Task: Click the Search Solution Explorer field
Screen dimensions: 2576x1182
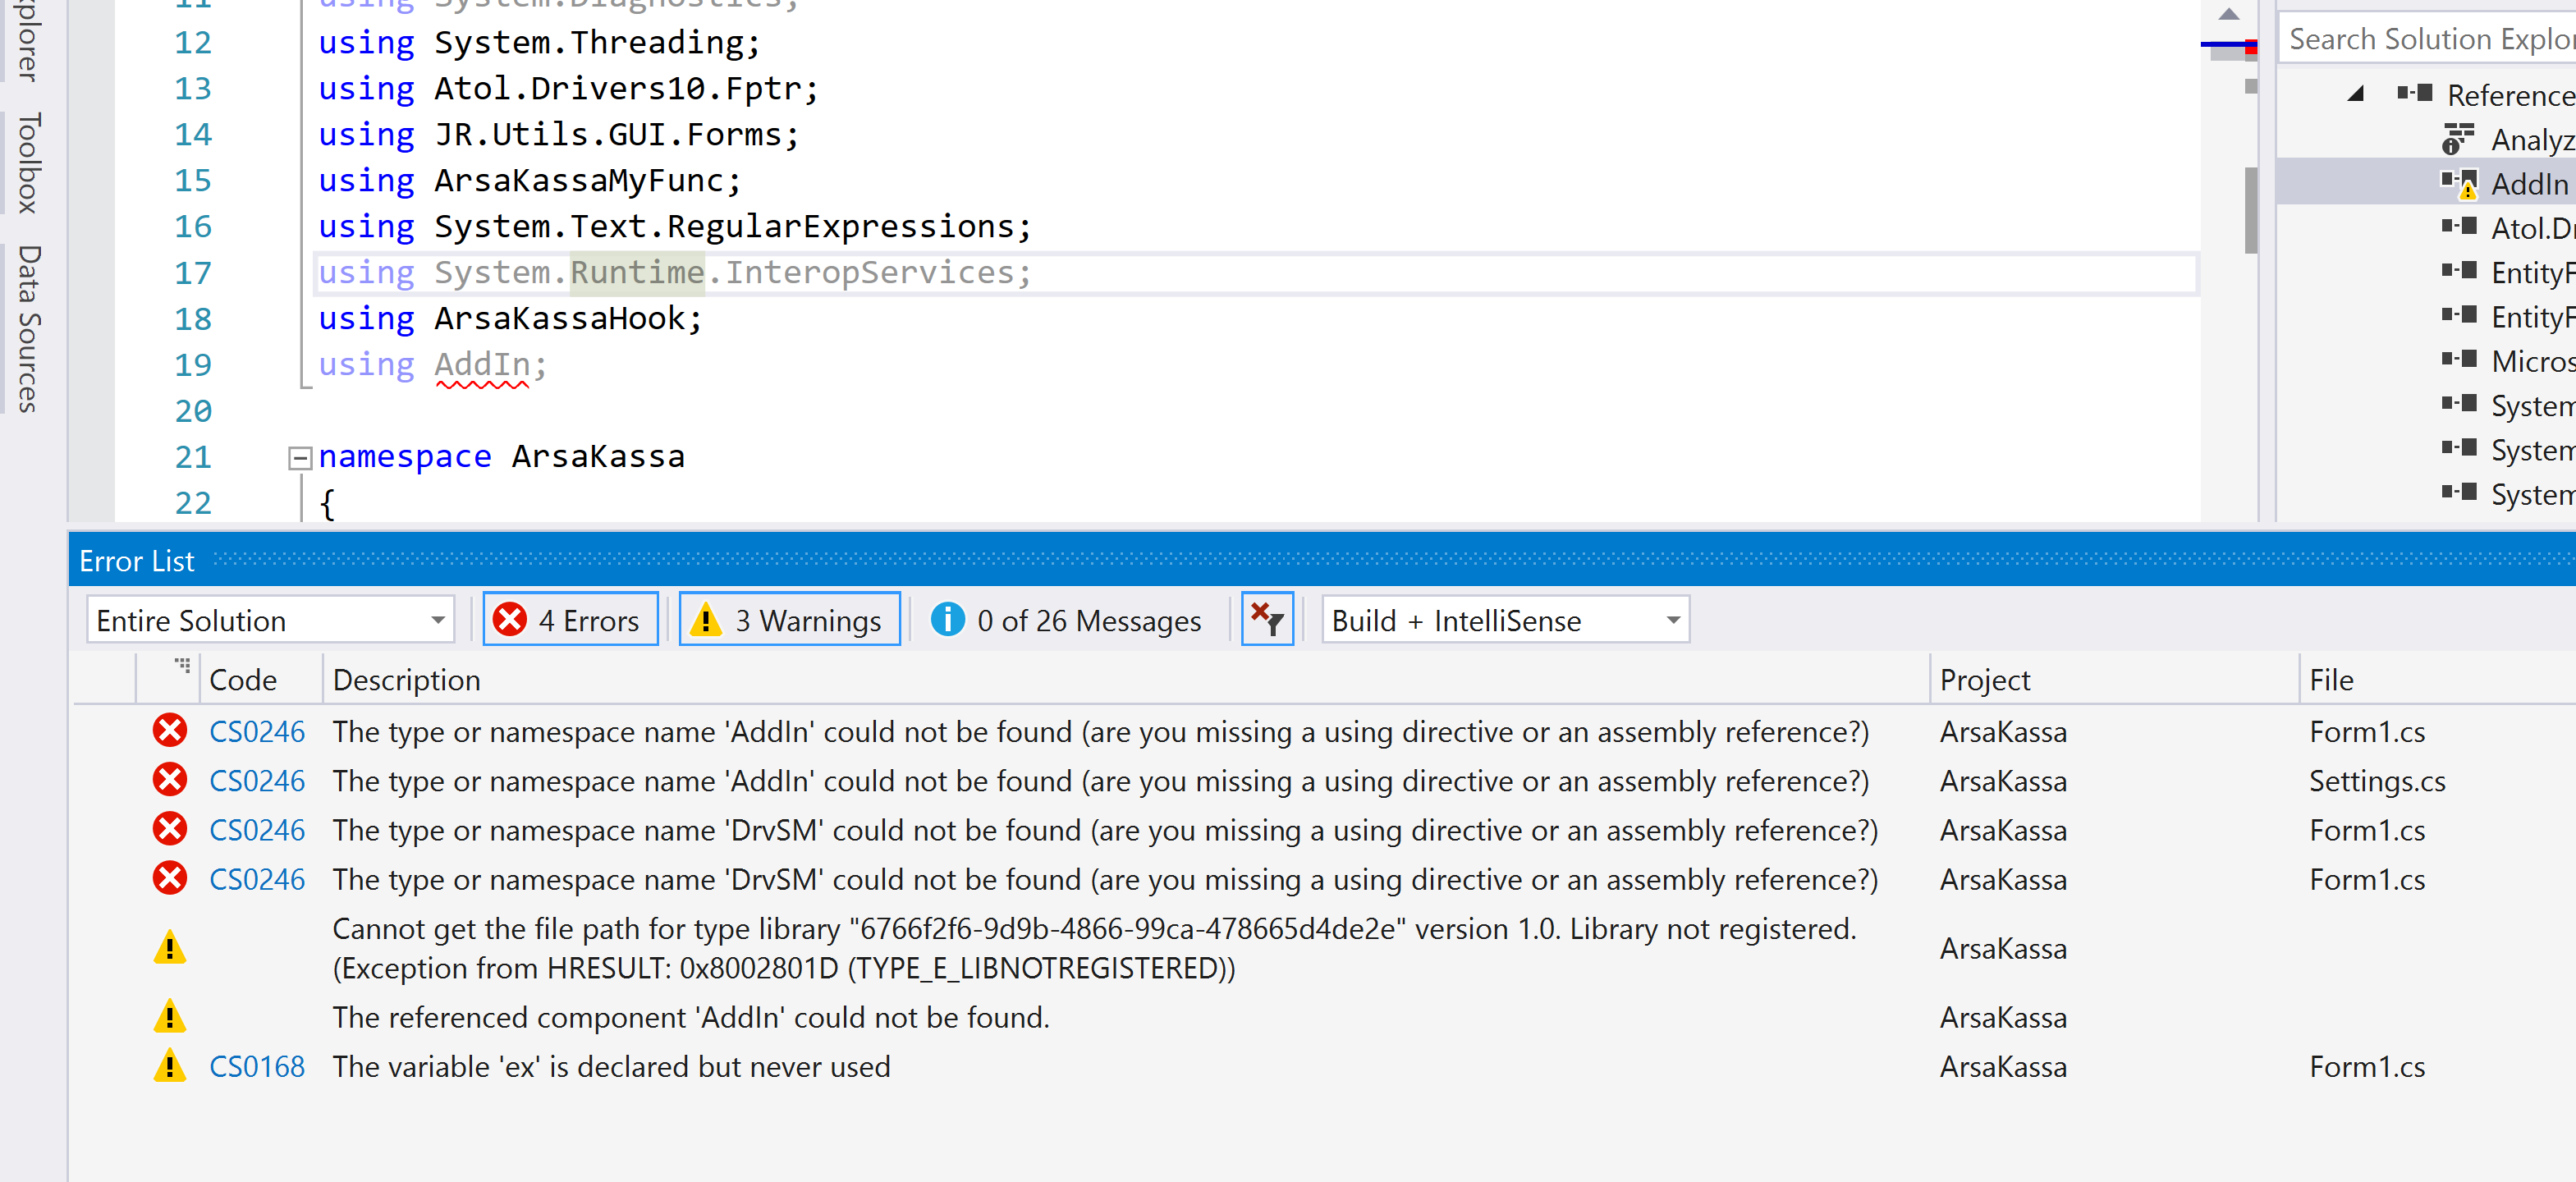Action: tap(2430, 39)
